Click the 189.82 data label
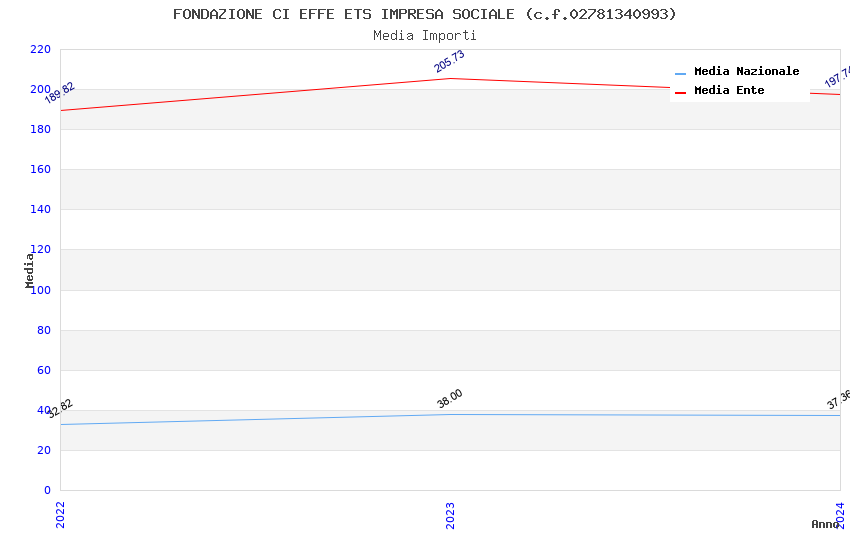Screen dimensions: 850x550 [x=60, y=93]
